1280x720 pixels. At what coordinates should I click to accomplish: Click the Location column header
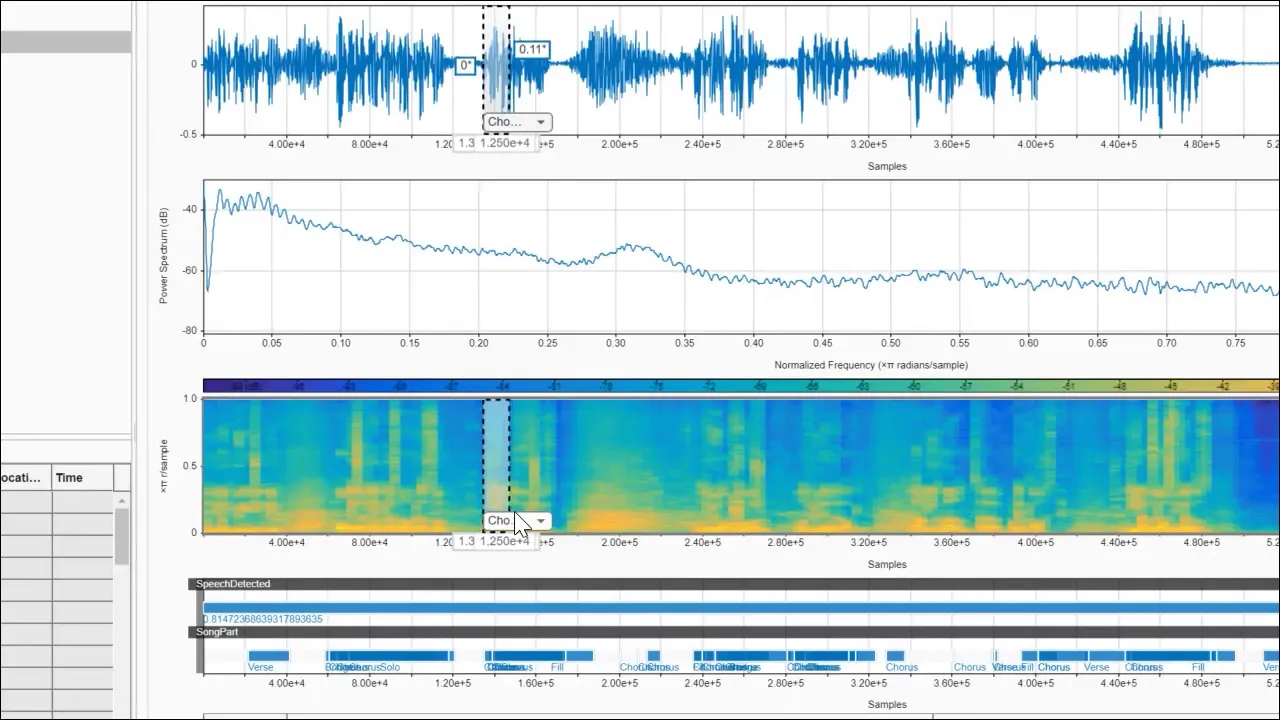pos(24,477)
